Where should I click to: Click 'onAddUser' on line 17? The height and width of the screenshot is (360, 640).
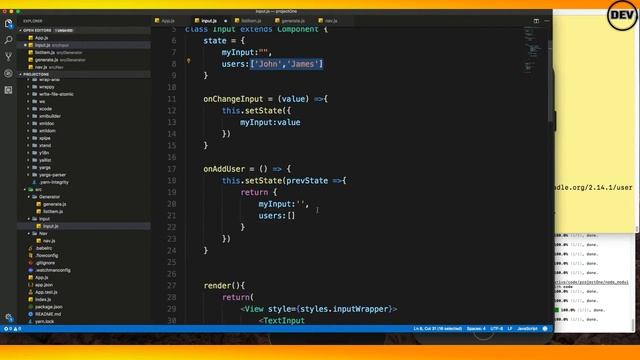tap(224, 169)
